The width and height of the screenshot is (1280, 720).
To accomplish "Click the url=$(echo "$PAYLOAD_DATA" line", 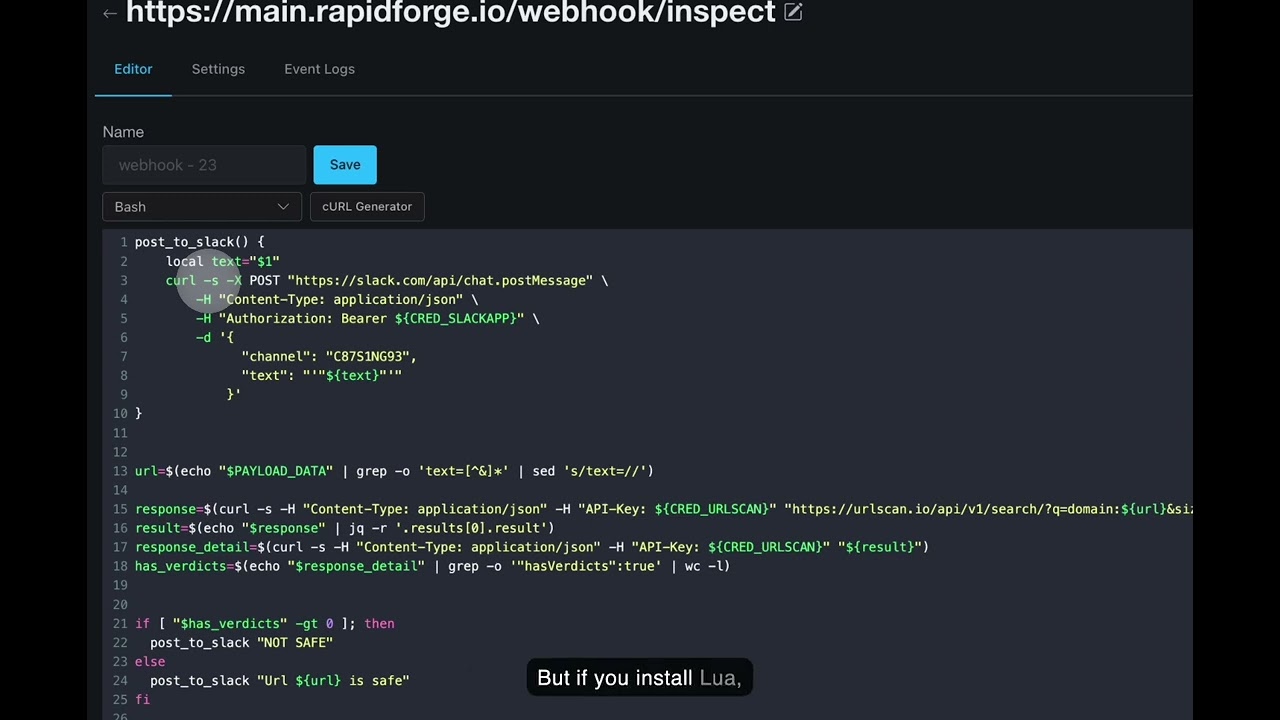I will [x=394, y=471].
